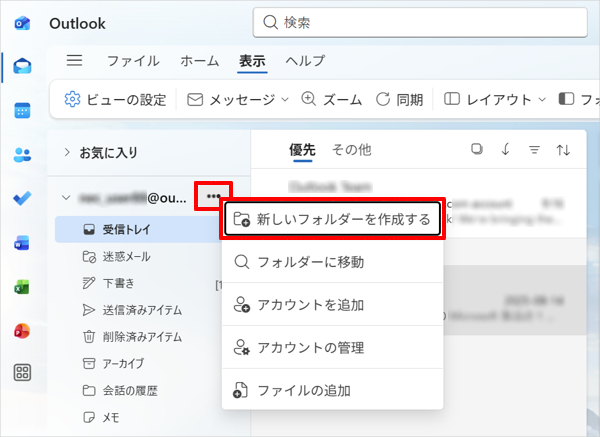600x437 pixels.
Task: Open ビューの設定 view settings
Action: (x=115, y=100)
